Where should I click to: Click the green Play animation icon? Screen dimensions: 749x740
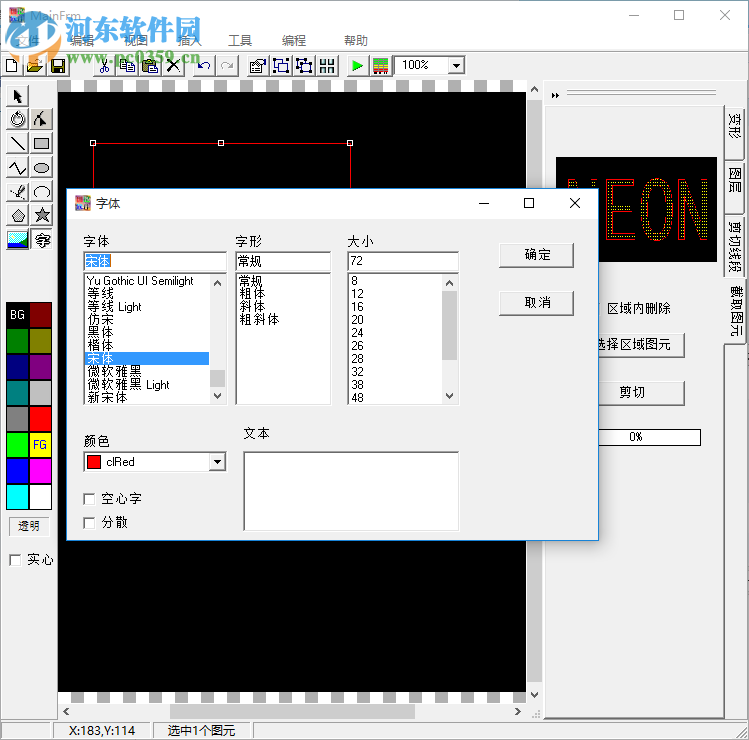pos(357,65)
